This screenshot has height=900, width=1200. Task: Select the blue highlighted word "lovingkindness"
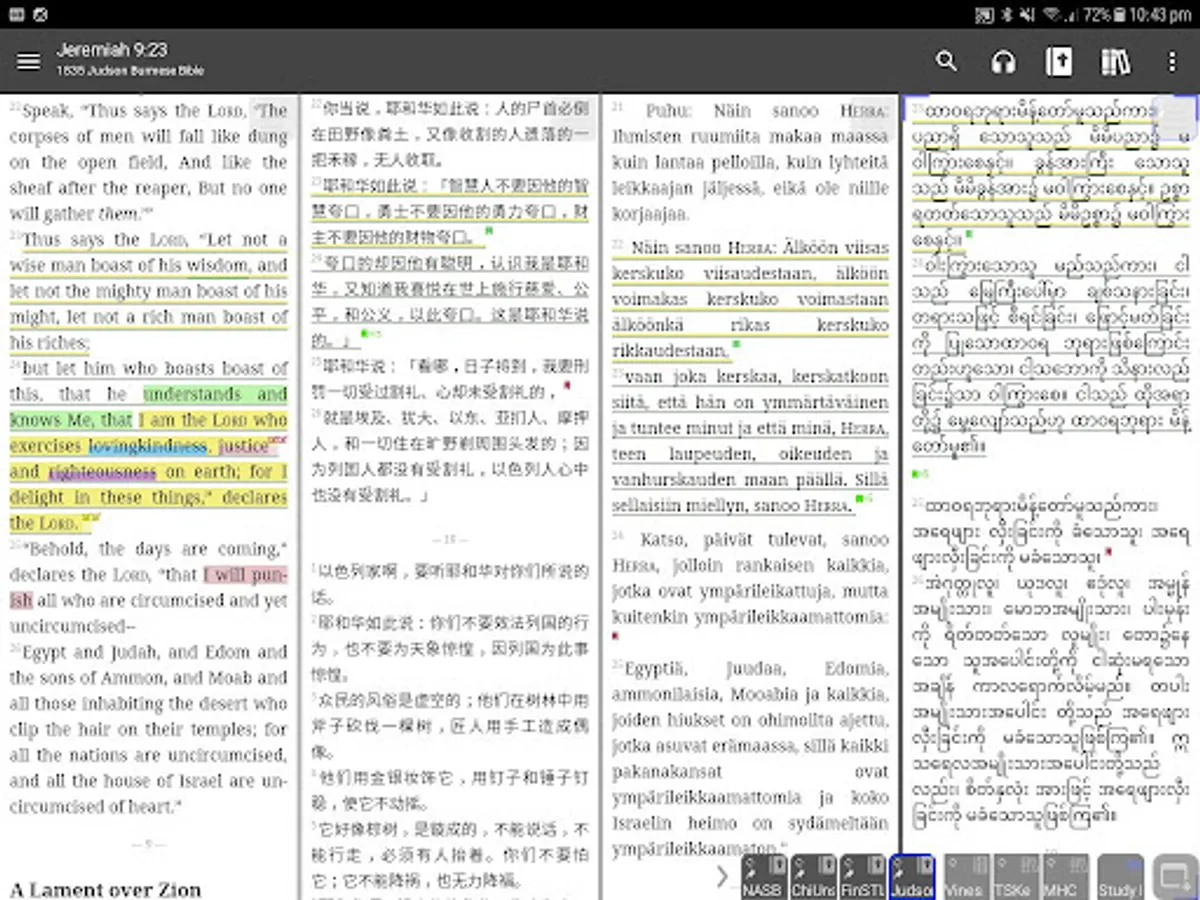click(147, 446)
